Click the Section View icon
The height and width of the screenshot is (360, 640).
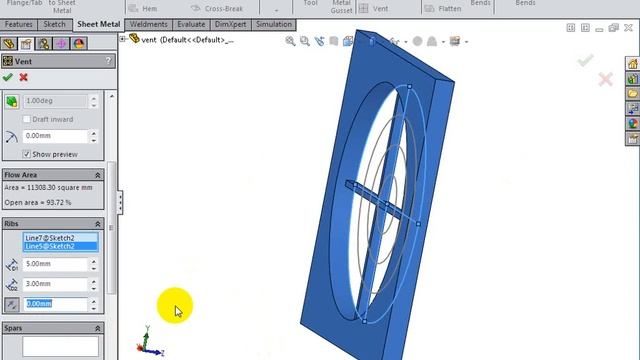pyautogui.click(x=333, y=41)
